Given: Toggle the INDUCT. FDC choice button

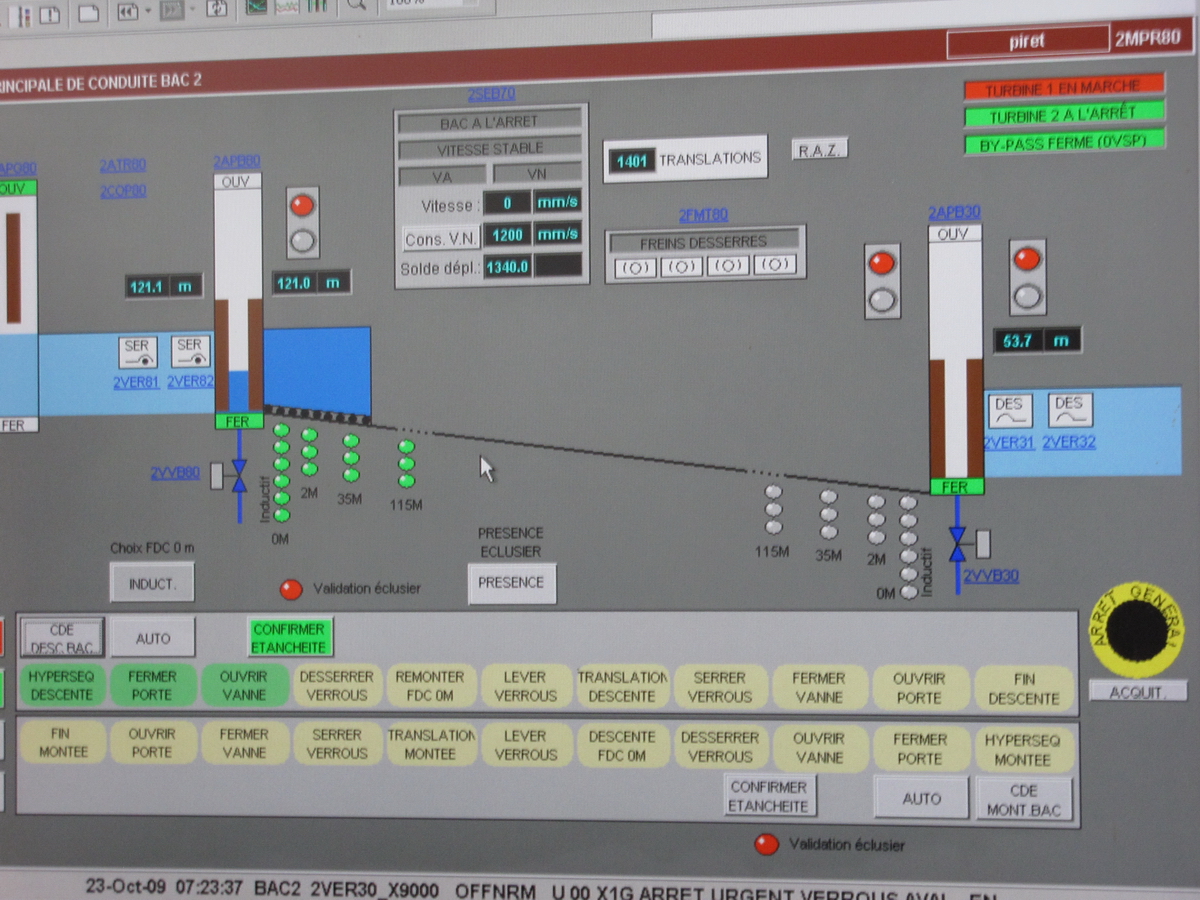Looking at the screenshot, I should point(152,583).
